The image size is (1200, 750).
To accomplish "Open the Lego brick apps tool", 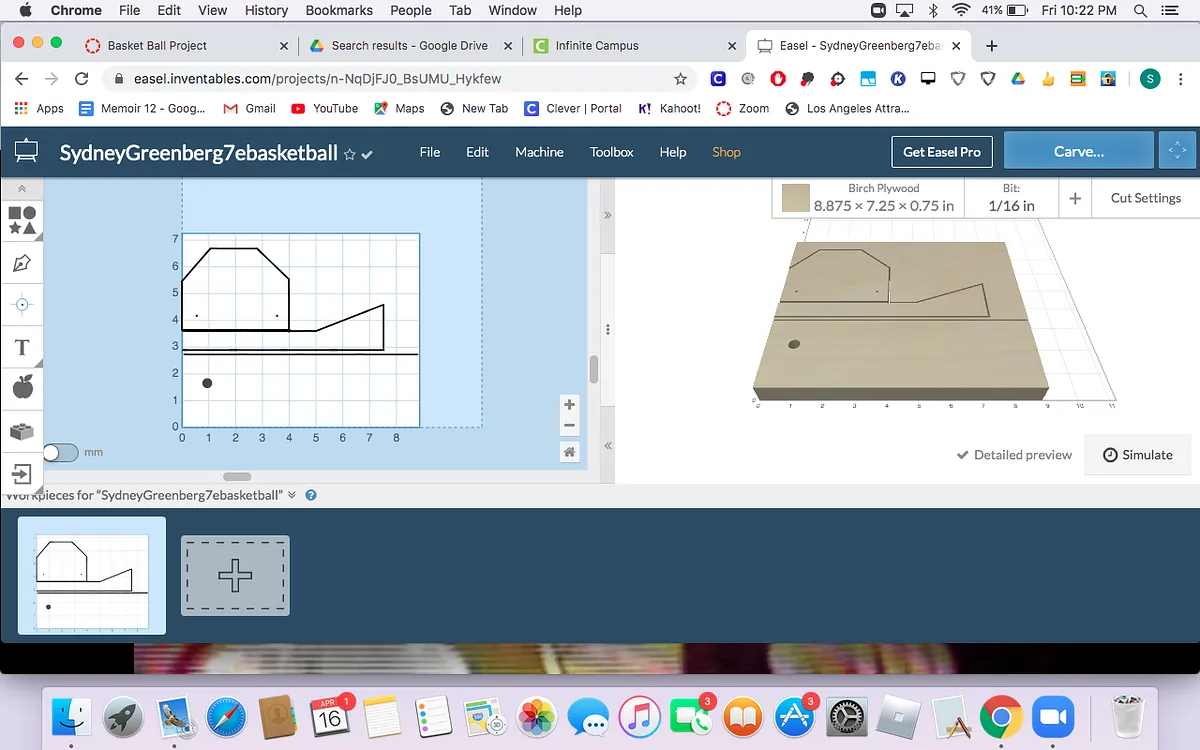I will 22,431.
